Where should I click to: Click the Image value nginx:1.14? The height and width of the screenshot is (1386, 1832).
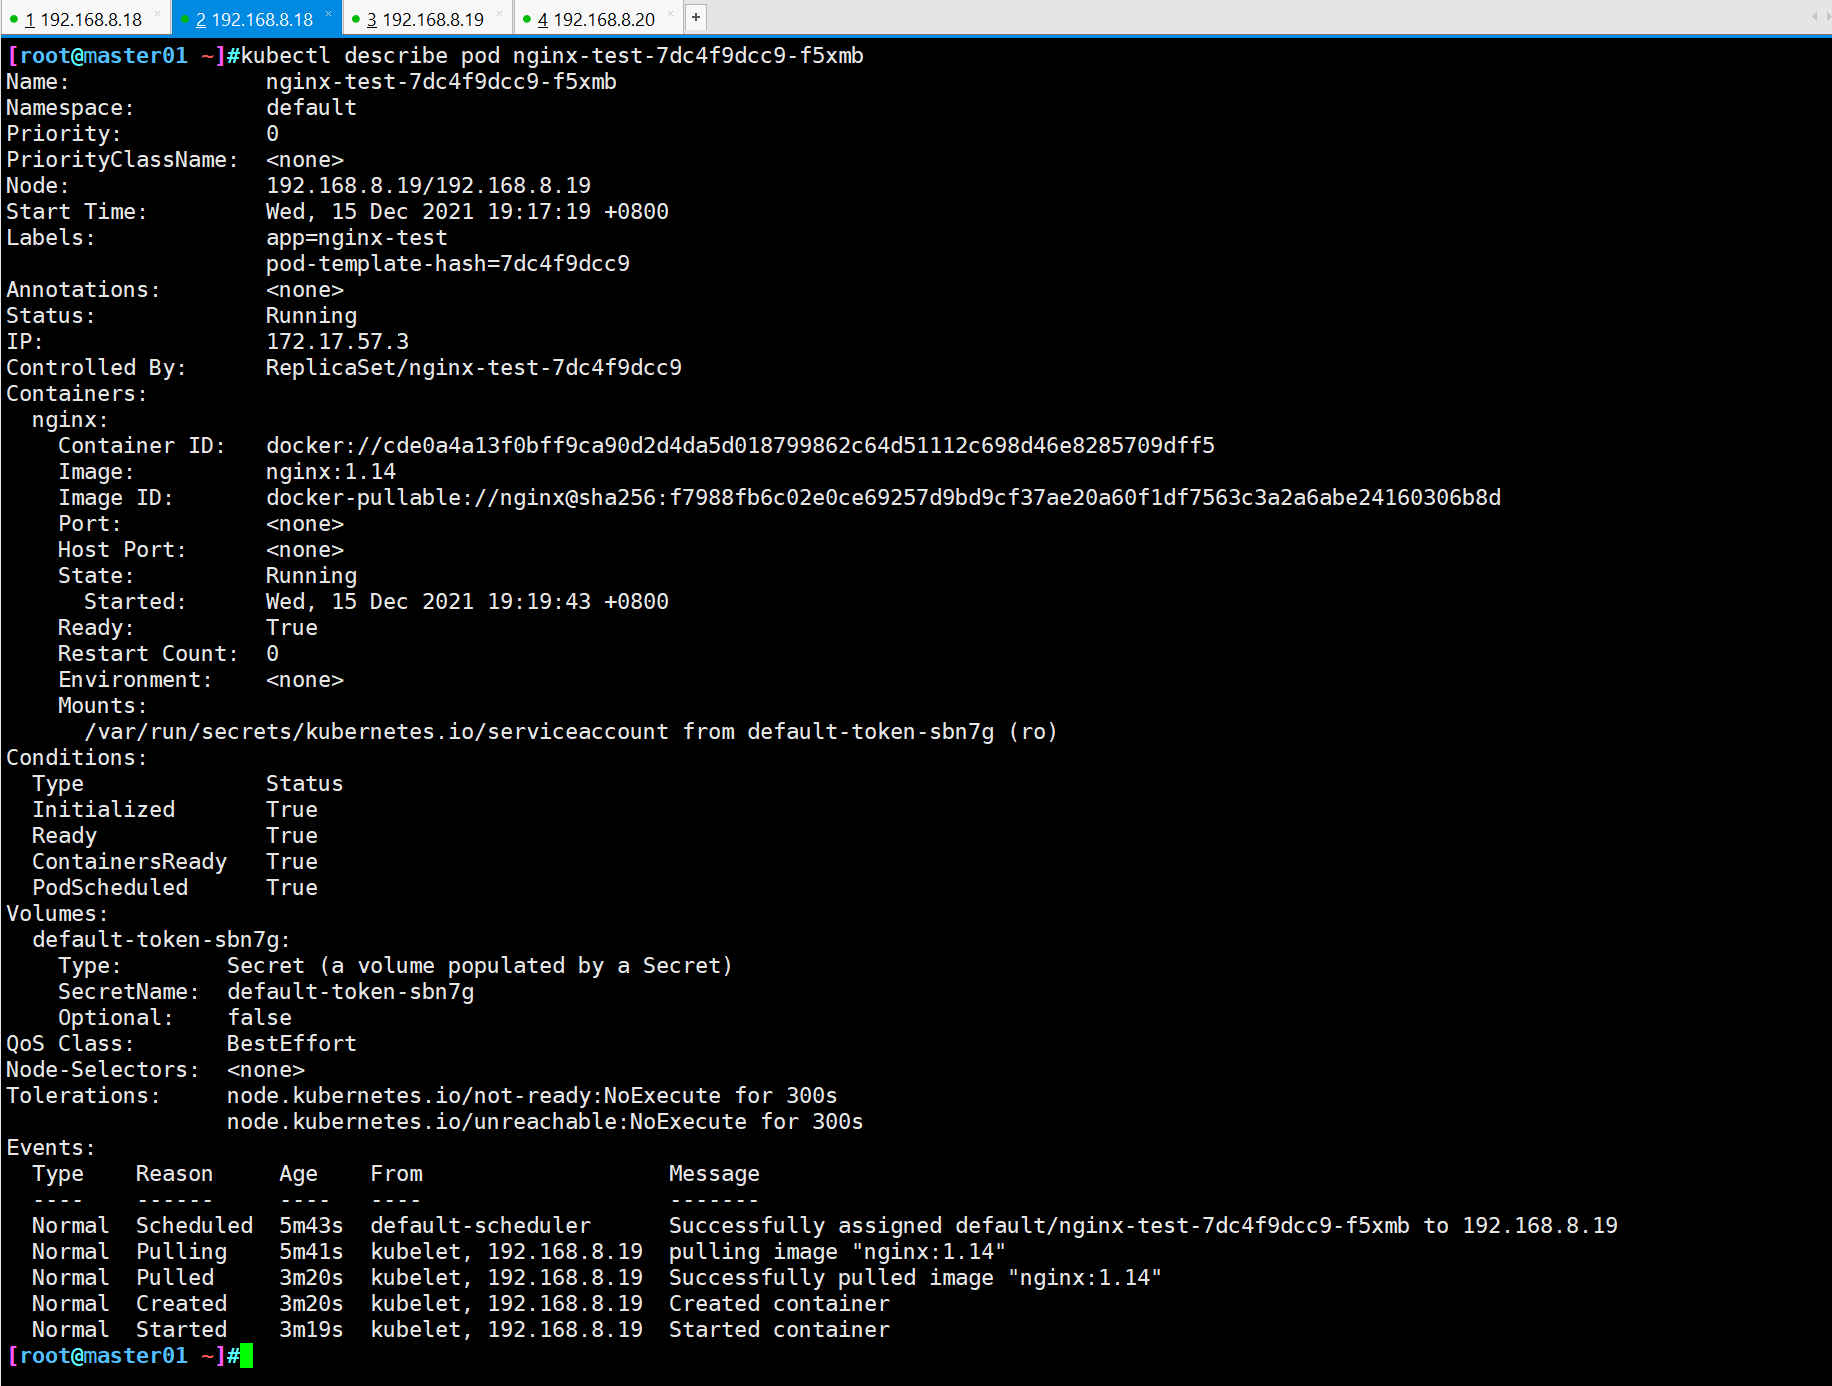coord(331,472)
